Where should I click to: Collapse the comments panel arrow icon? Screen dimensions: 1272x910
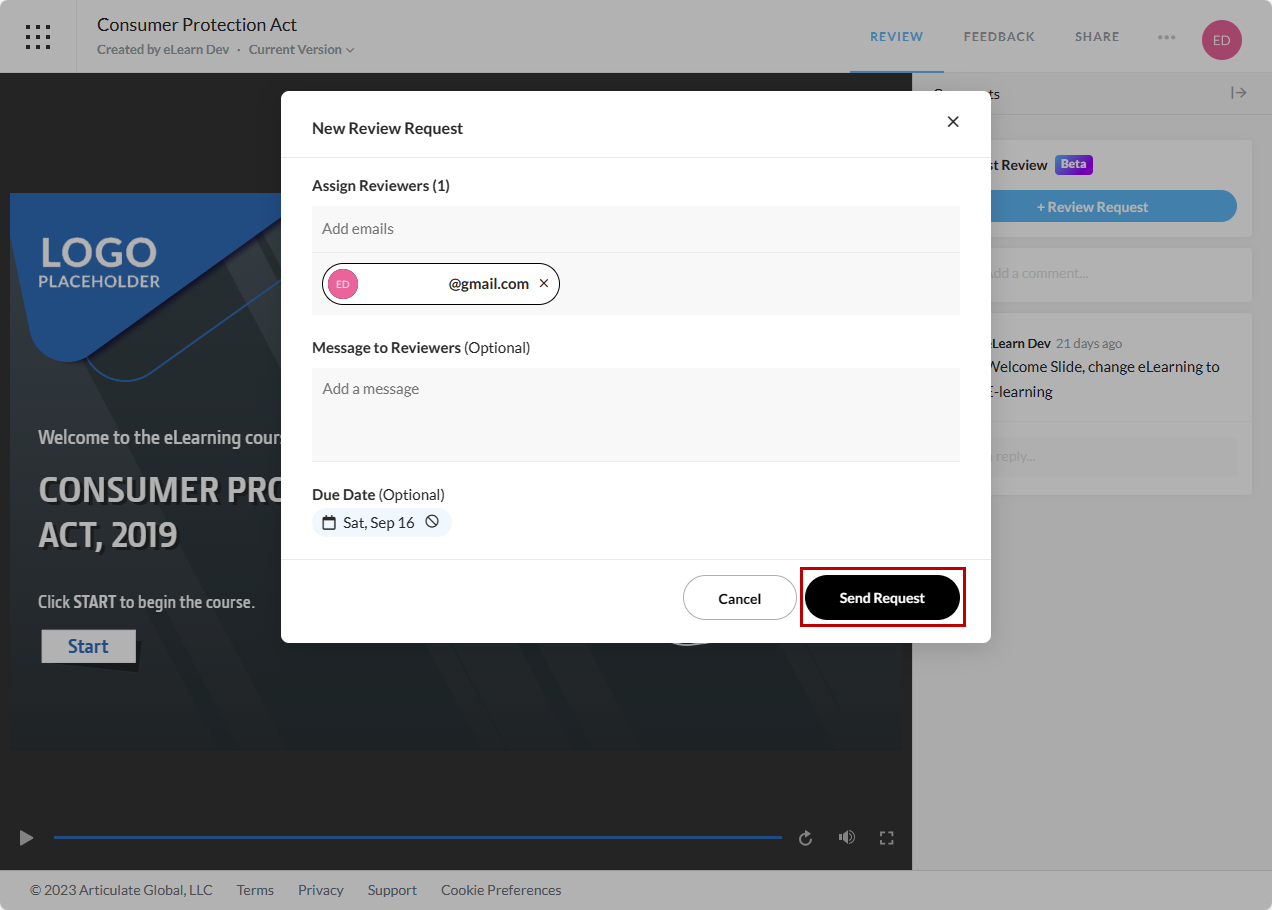click(x=1238, y=93)
